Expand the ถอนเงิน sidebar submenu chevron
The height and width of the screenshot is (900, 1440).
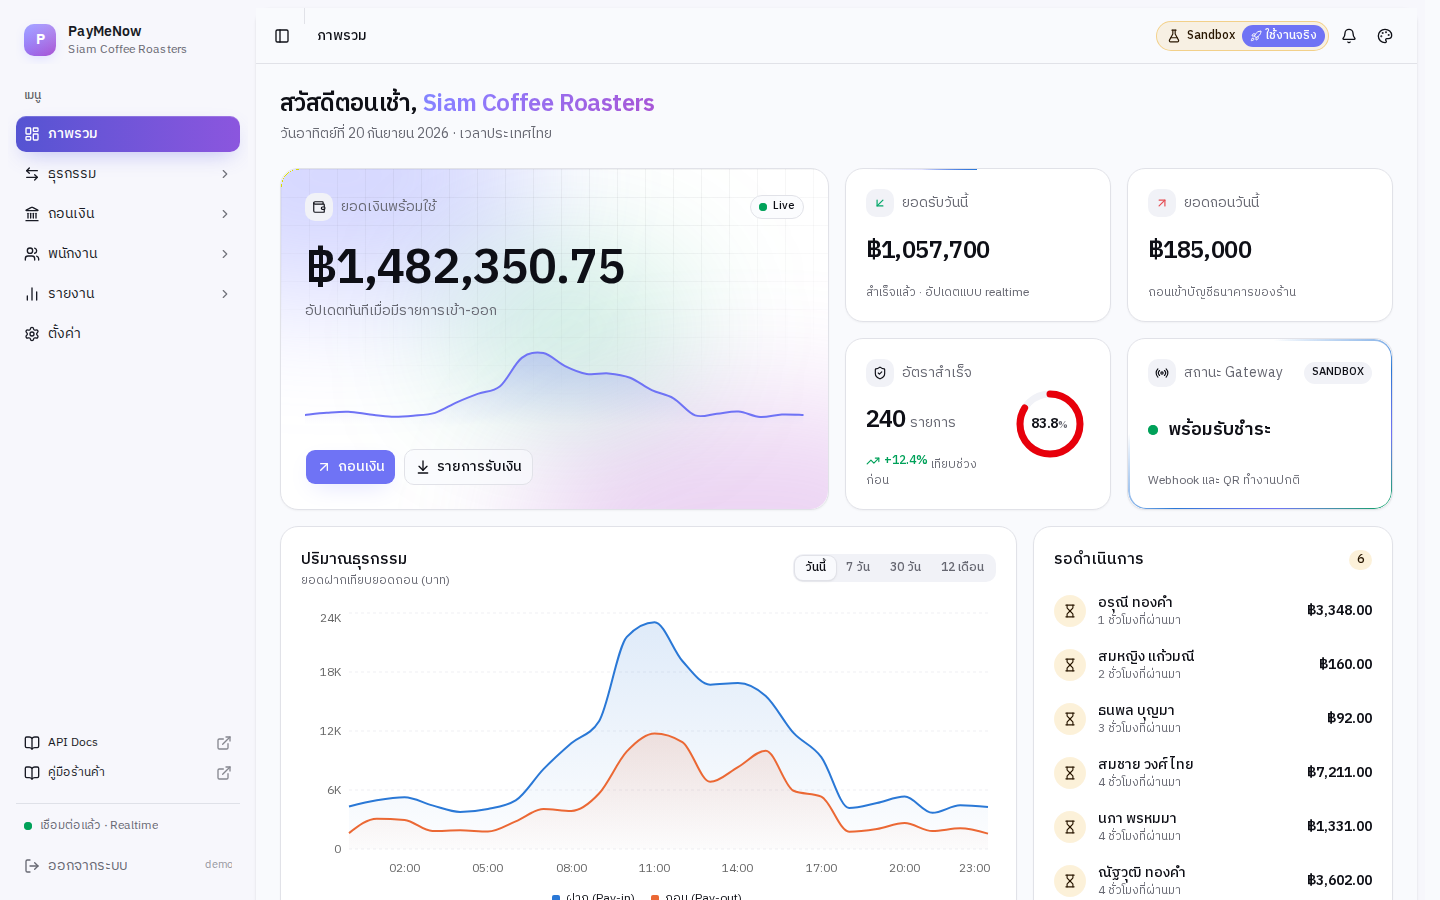[x=225, y=214]
